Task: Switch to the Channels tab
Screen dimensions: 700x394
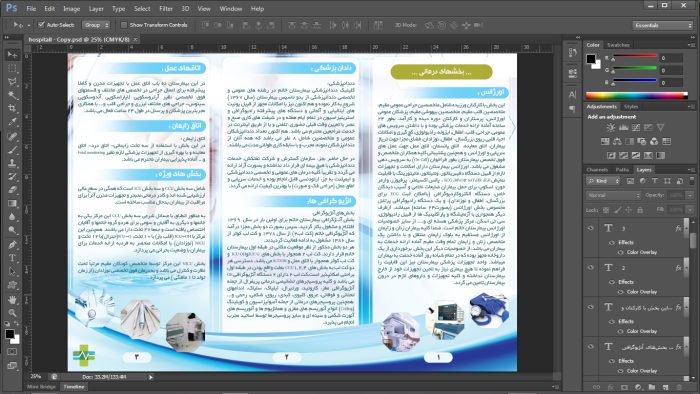Action: click(x=597, y=170)
